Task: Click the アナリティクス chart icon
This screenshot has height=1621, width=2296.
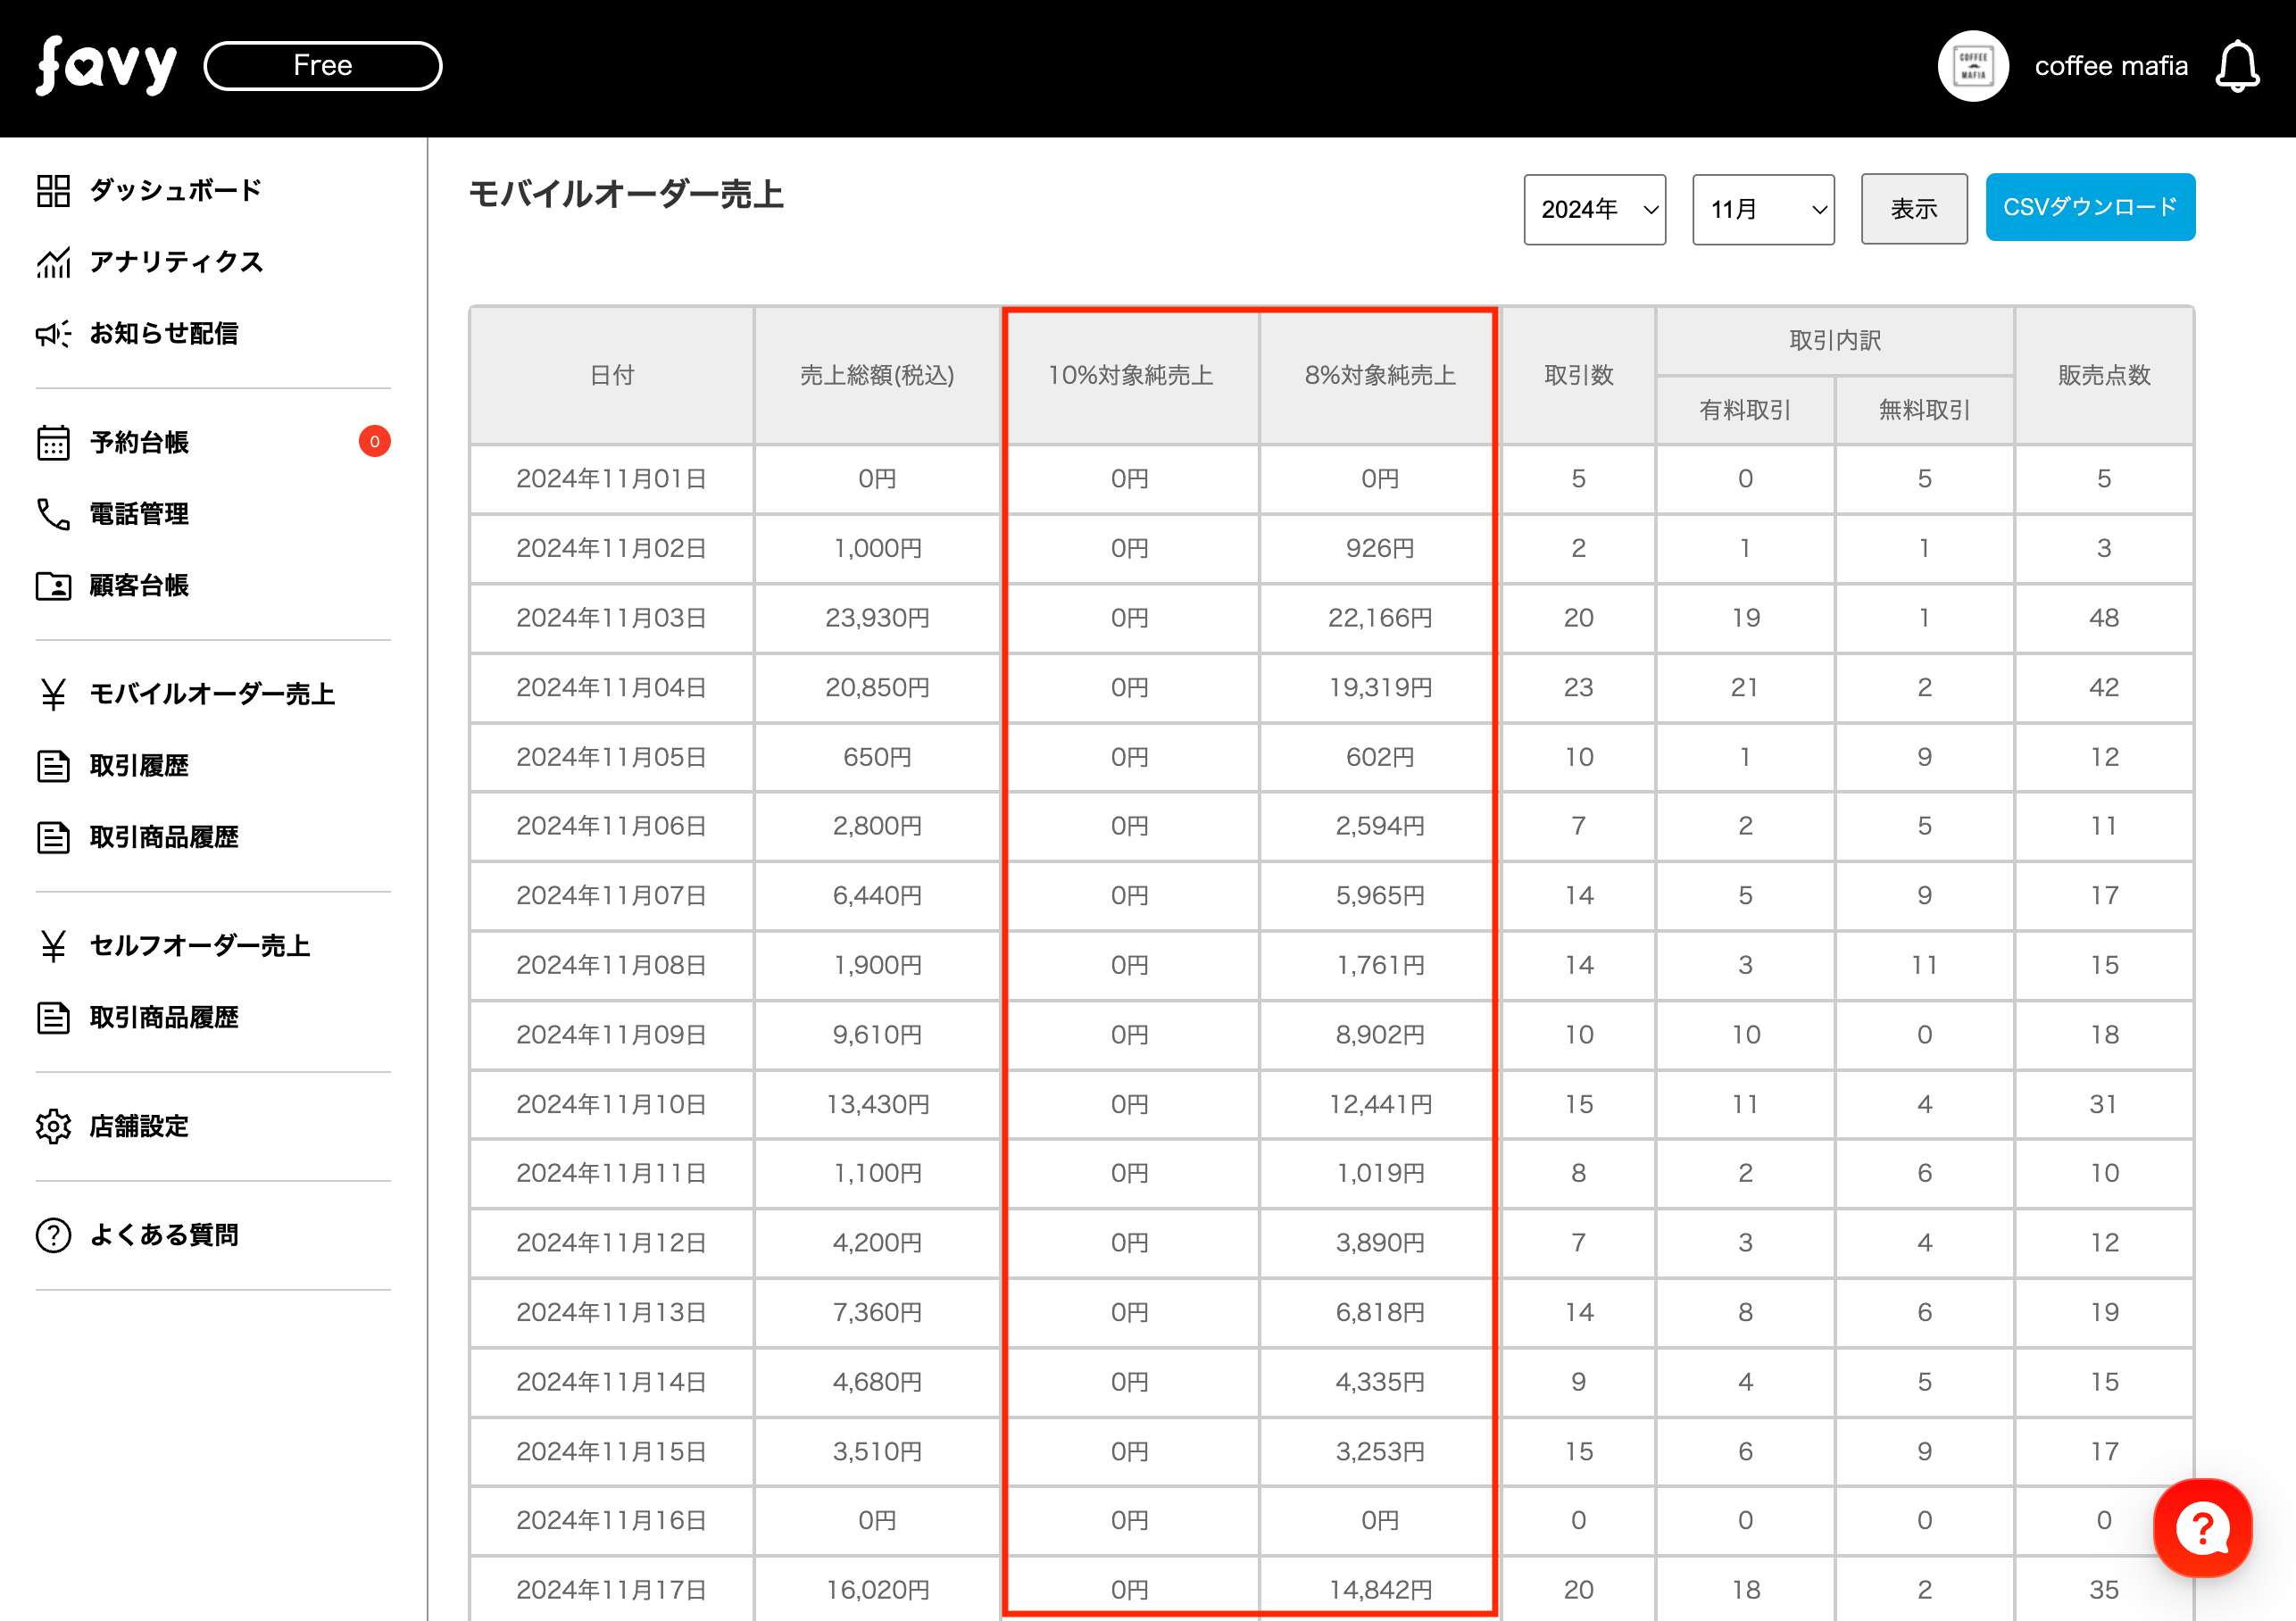Action: 53,262
